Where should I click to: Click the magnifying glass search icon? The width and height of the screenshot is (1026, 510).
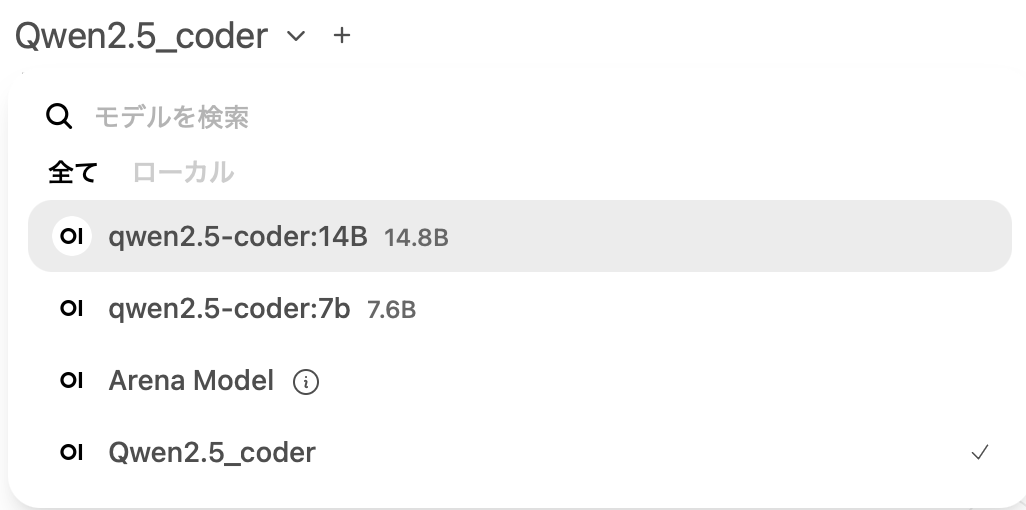(x=60, y=117)
